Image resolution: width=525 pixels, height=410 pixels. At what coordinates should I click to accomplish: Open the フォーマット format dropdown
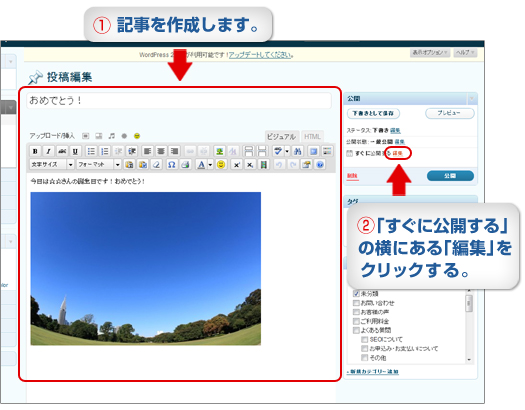[x=99, y=165]
